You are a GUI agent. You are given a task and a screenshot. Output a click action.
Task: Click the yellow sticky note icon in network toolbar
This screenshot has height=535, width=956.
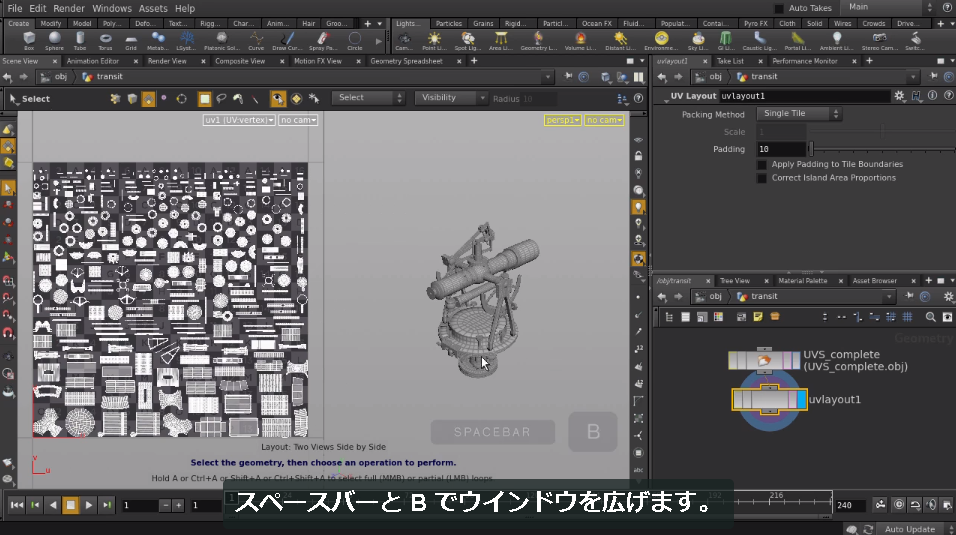click(x=758, y=317)
